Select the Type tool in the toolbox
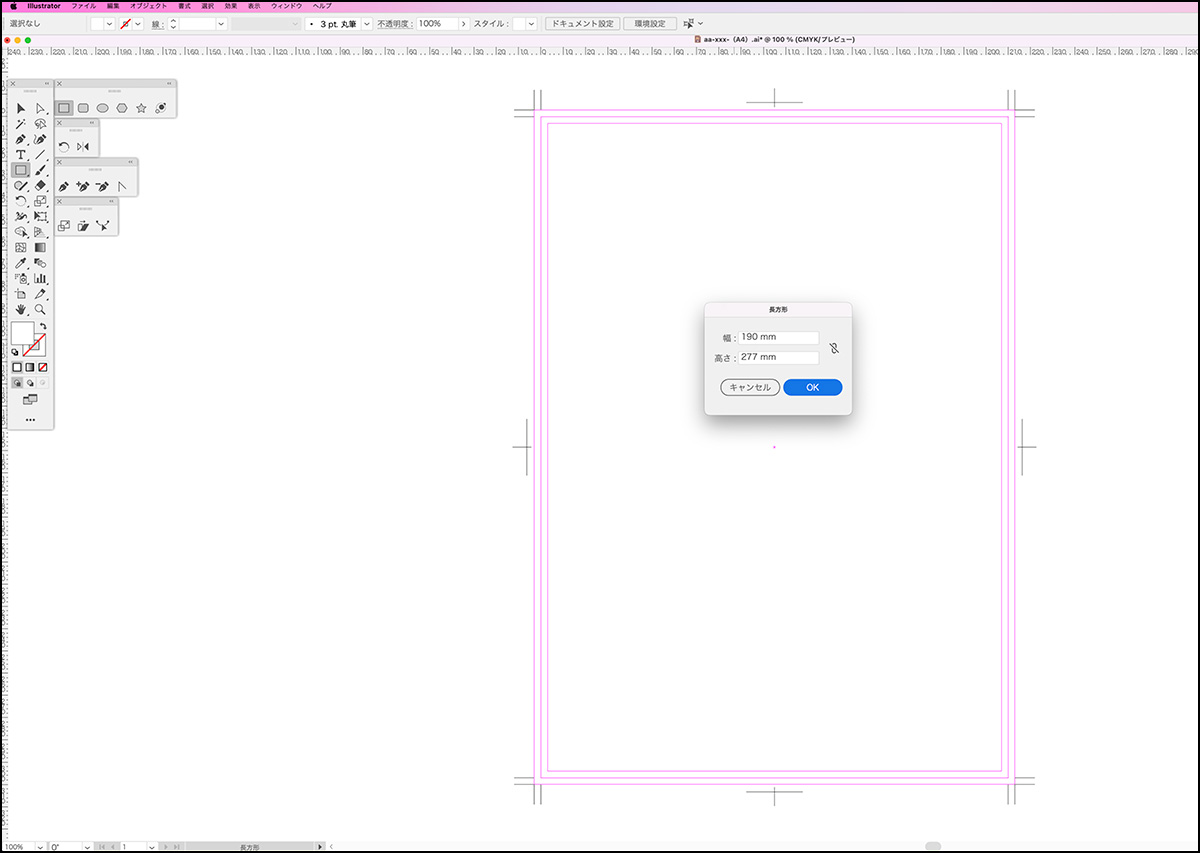This screenshot has height=853, width=1200. [20, 155]
